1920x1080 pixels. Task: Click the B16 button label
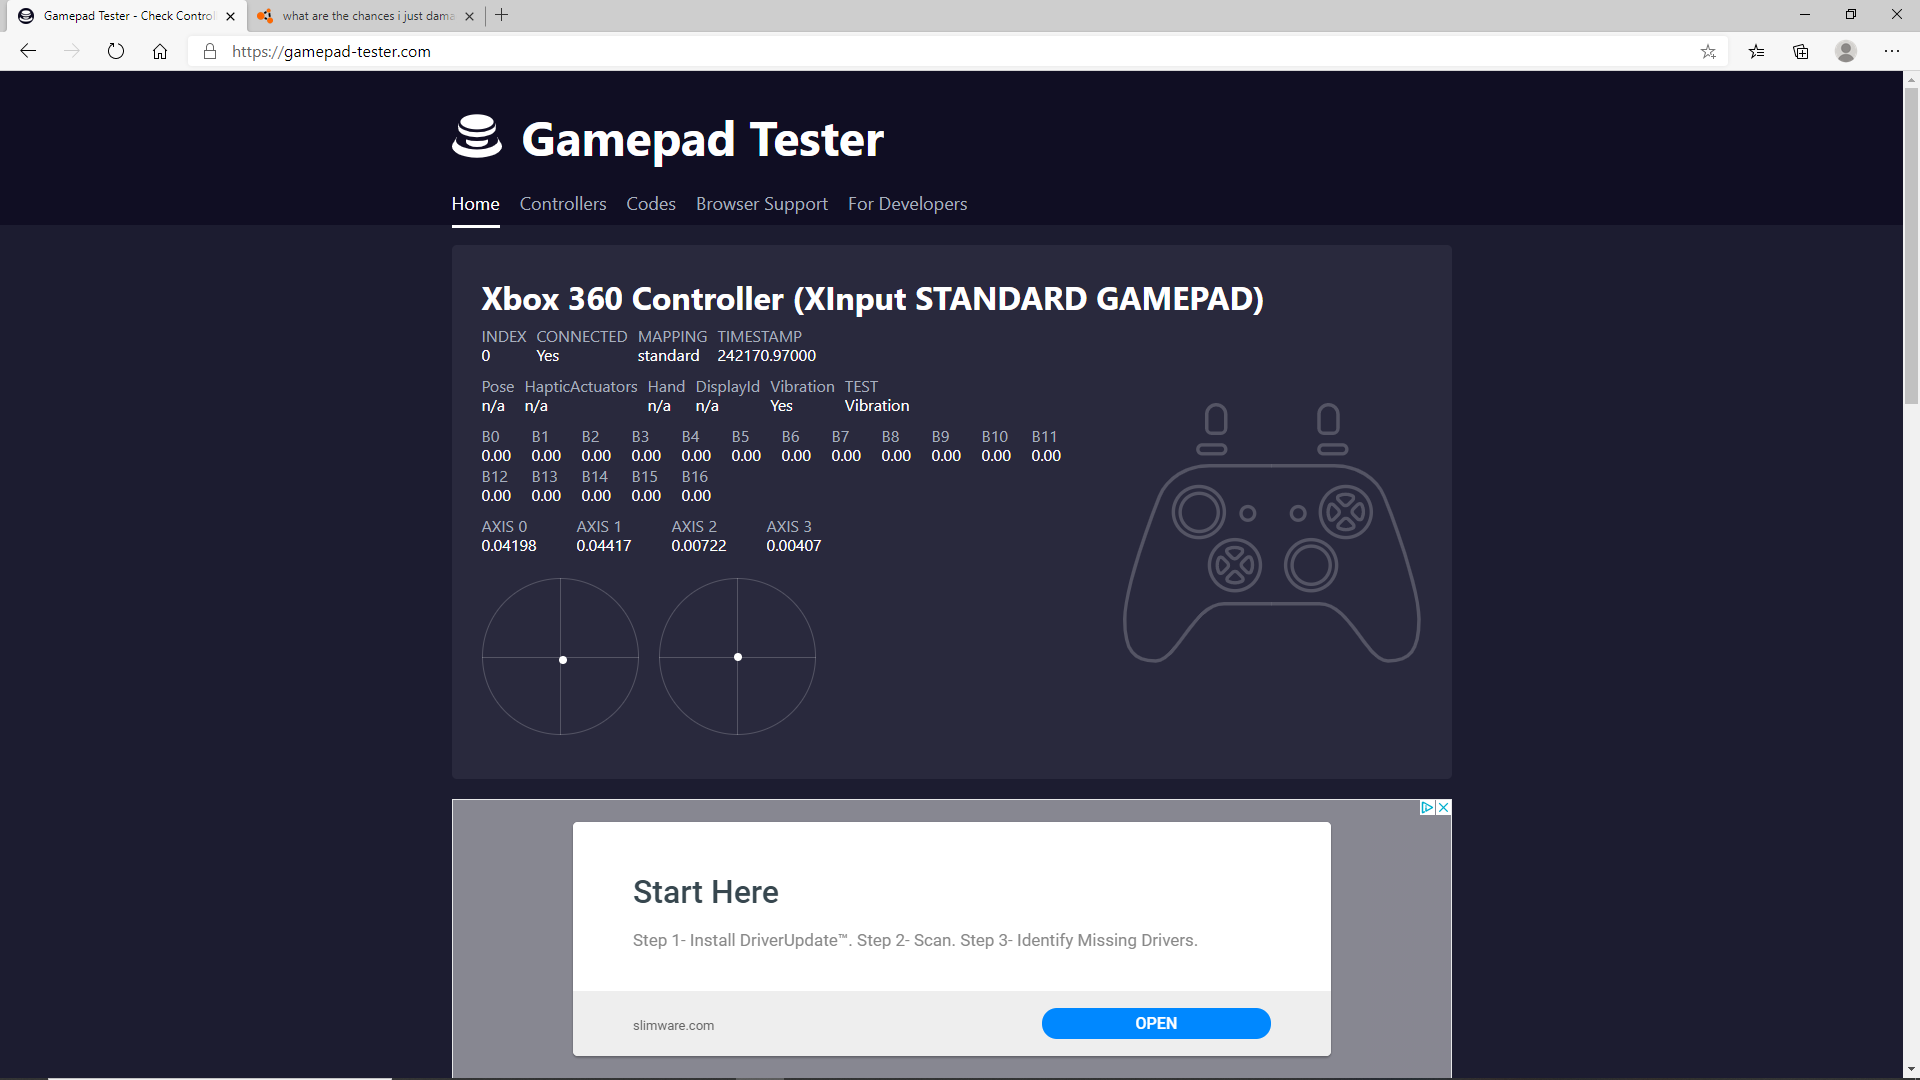(x=694, y=477)
